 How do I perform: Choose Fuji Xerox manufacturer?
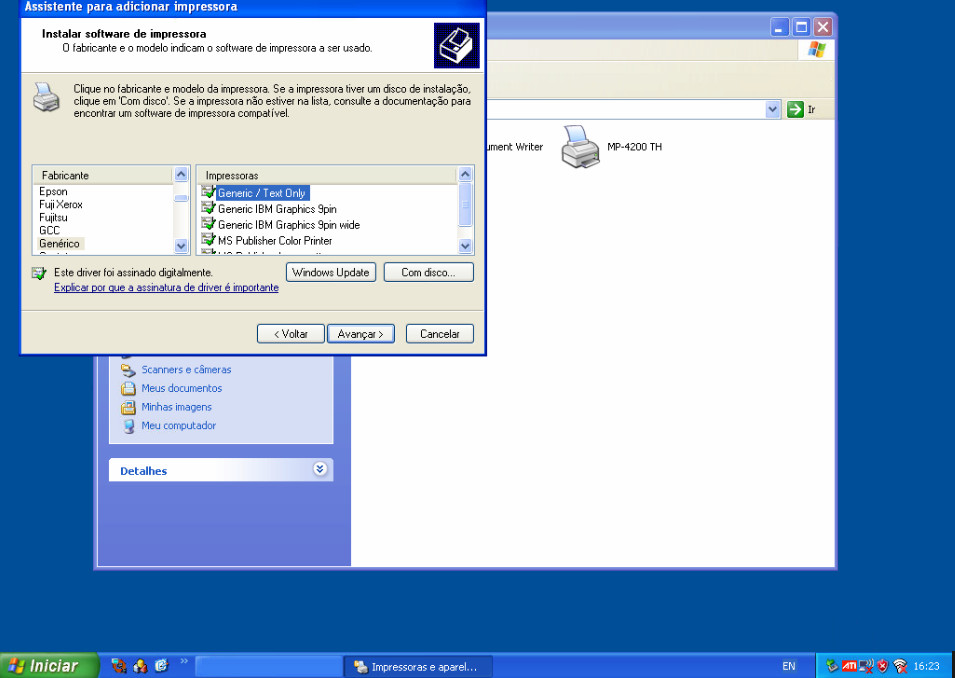pyautogui.click(x=61, y=204)
